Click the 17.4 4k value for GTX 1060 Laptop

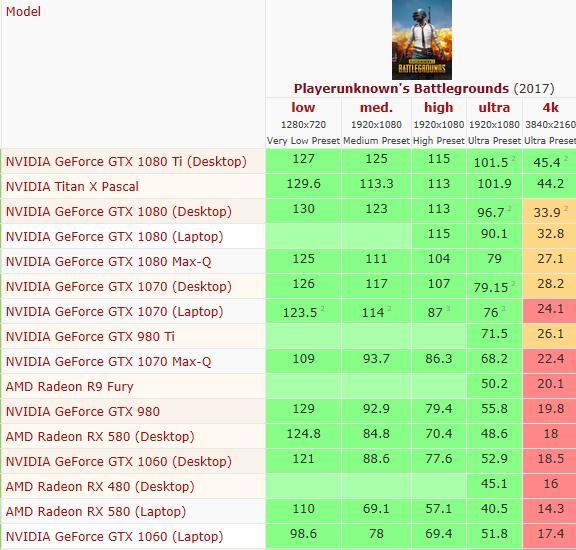[550, 533]
